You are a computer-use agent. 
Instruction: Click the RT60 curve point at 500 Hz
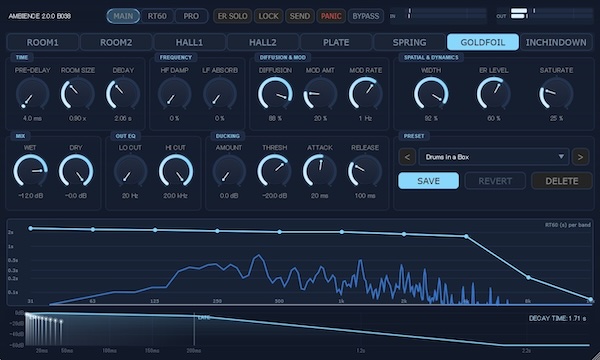click(280, 232)
